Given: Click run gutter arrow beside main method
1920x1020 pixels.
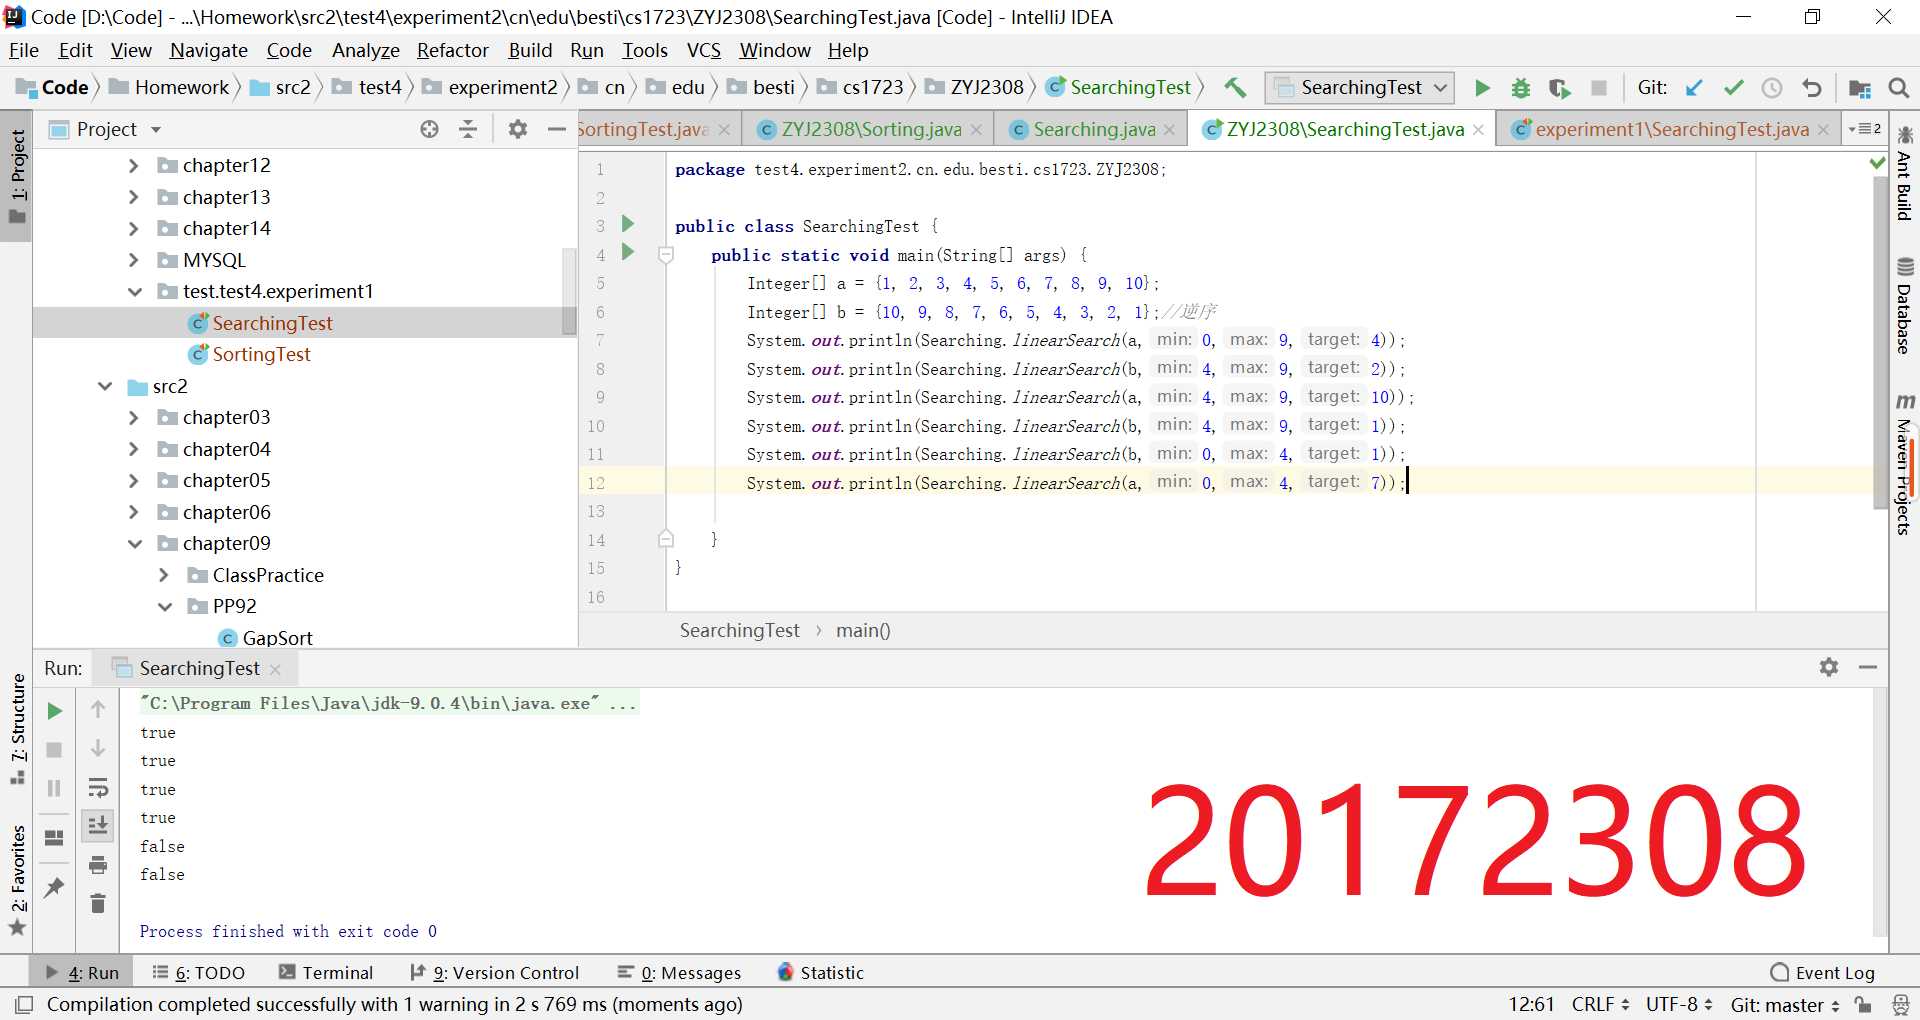Looking at the screenshot, I should pyautogui.click(x=628, y=252).
